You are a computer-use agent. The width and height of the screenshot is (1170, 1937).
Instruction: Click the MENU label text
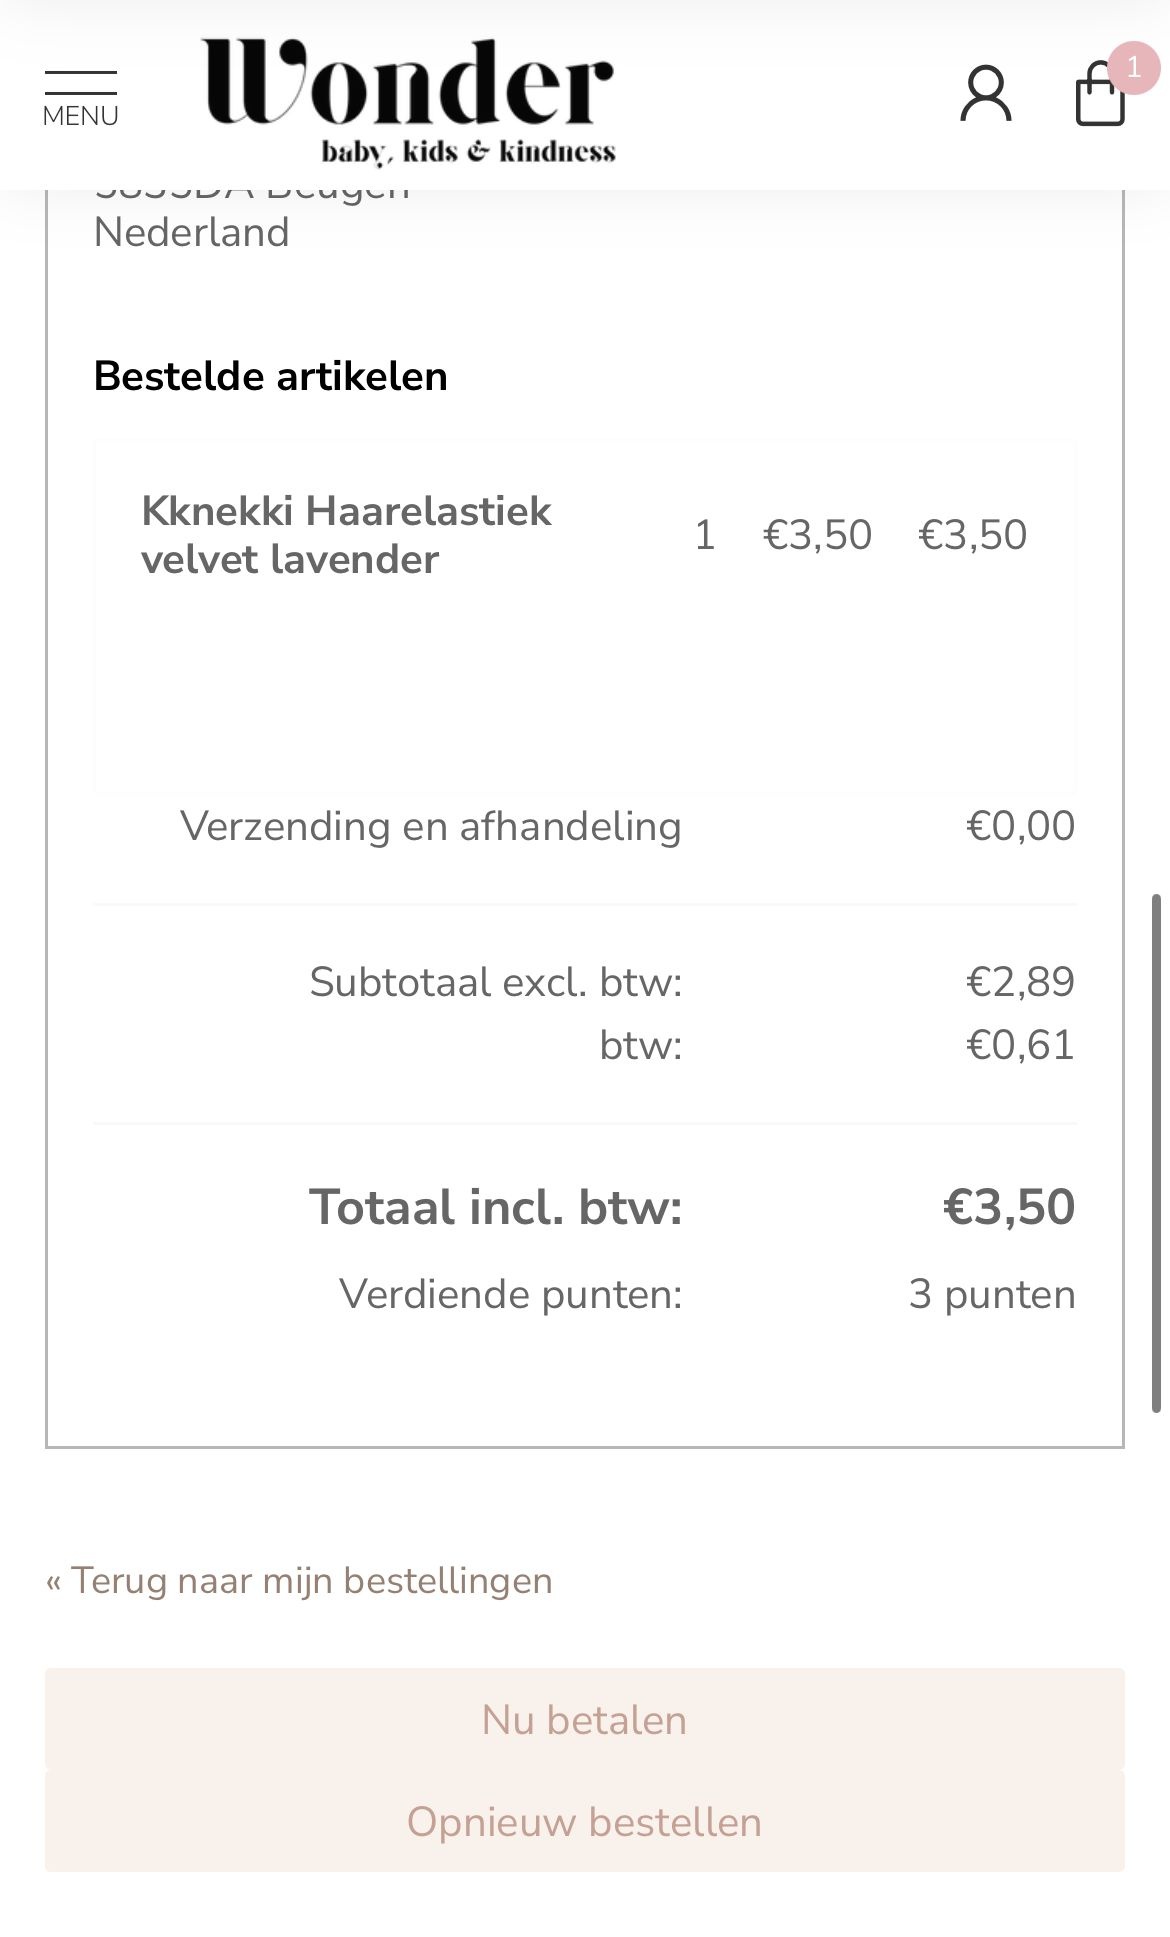(x=80, y=116)
